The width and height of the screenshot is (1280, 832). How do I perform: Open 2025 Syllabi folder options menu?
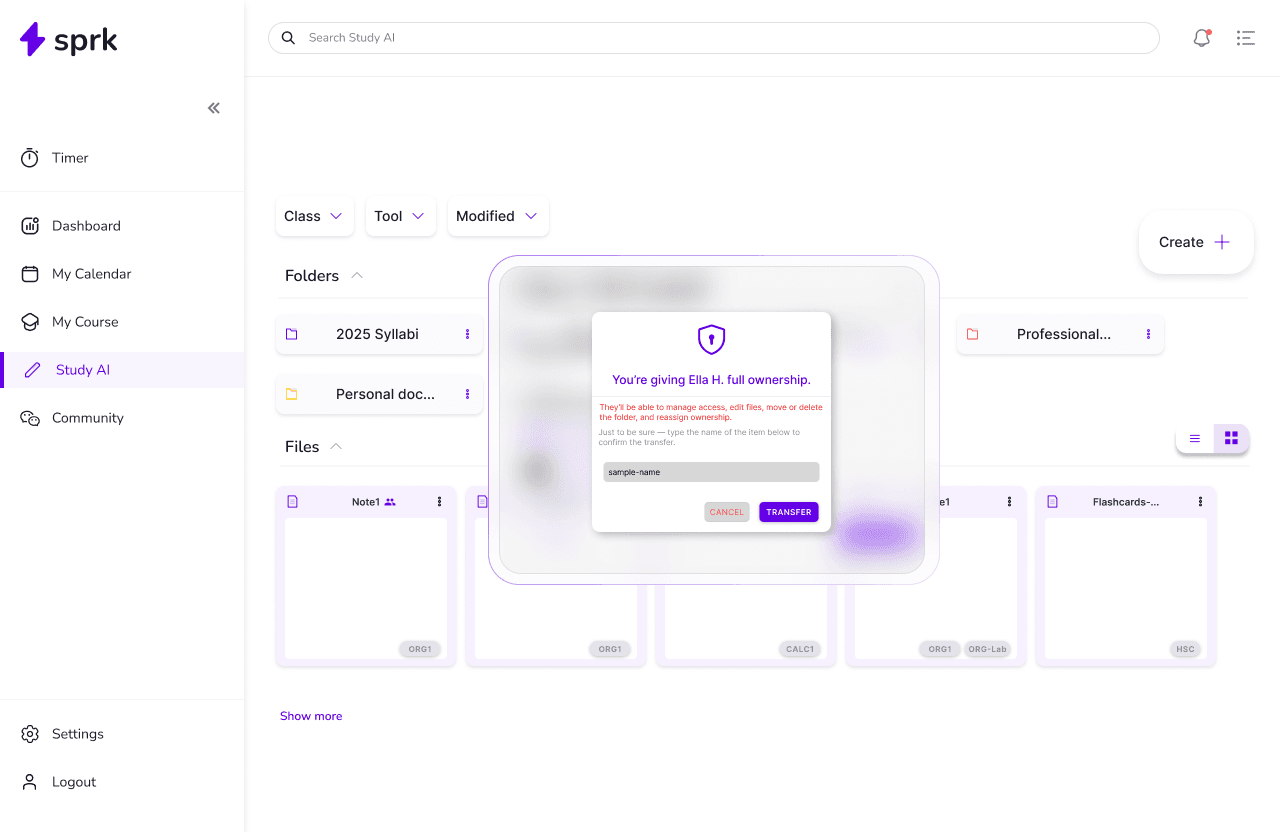[467, 334]
